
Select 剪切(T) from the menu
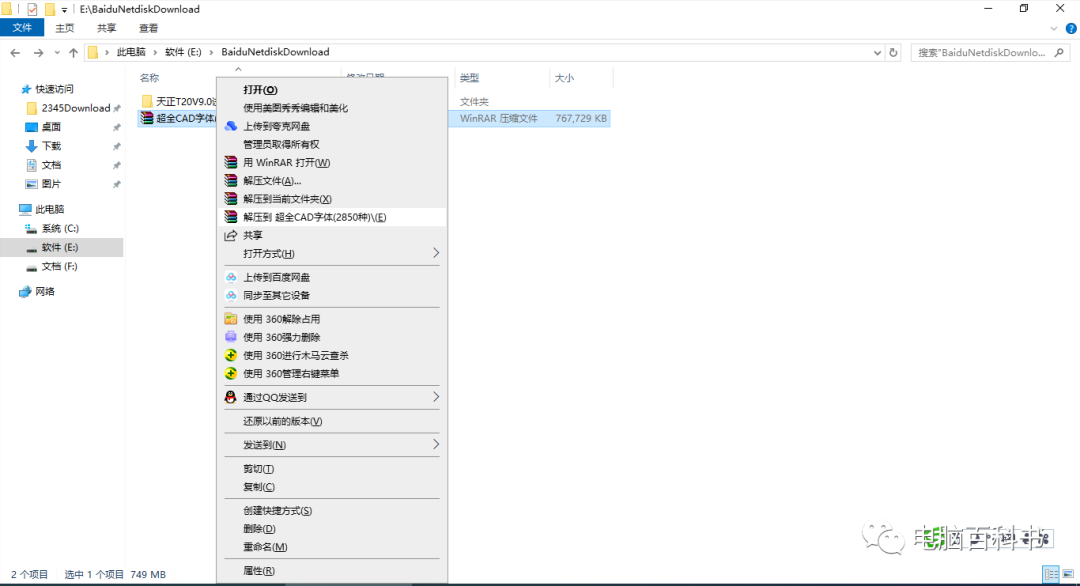[332, 469]
